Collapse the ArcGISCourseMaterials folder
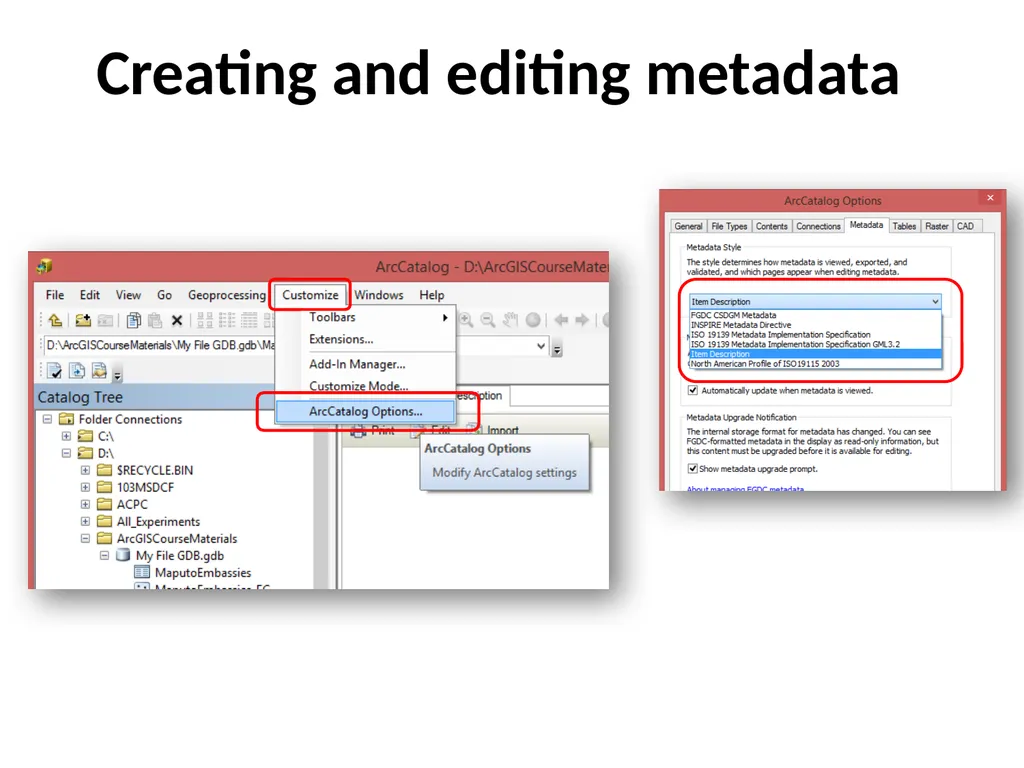The image size is (1024, 768). pos(86,538)
